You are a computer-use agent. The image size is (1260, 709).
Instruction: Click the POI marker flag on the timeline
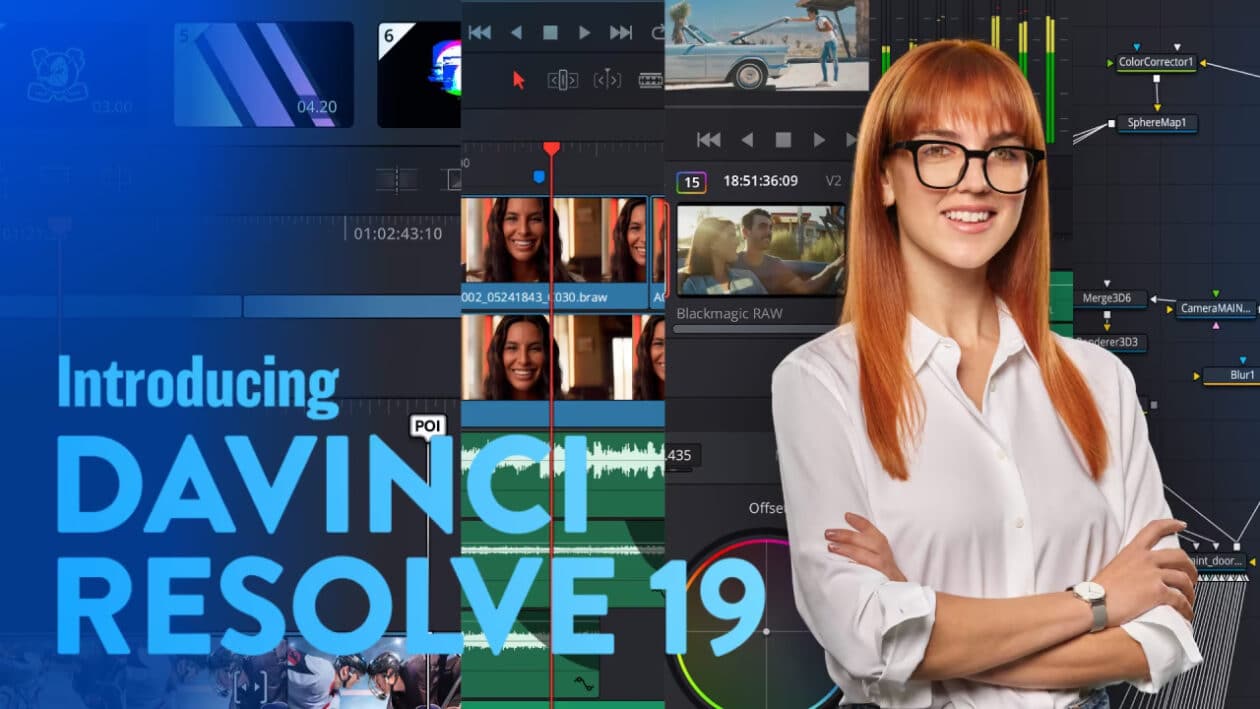coord(428,425)
